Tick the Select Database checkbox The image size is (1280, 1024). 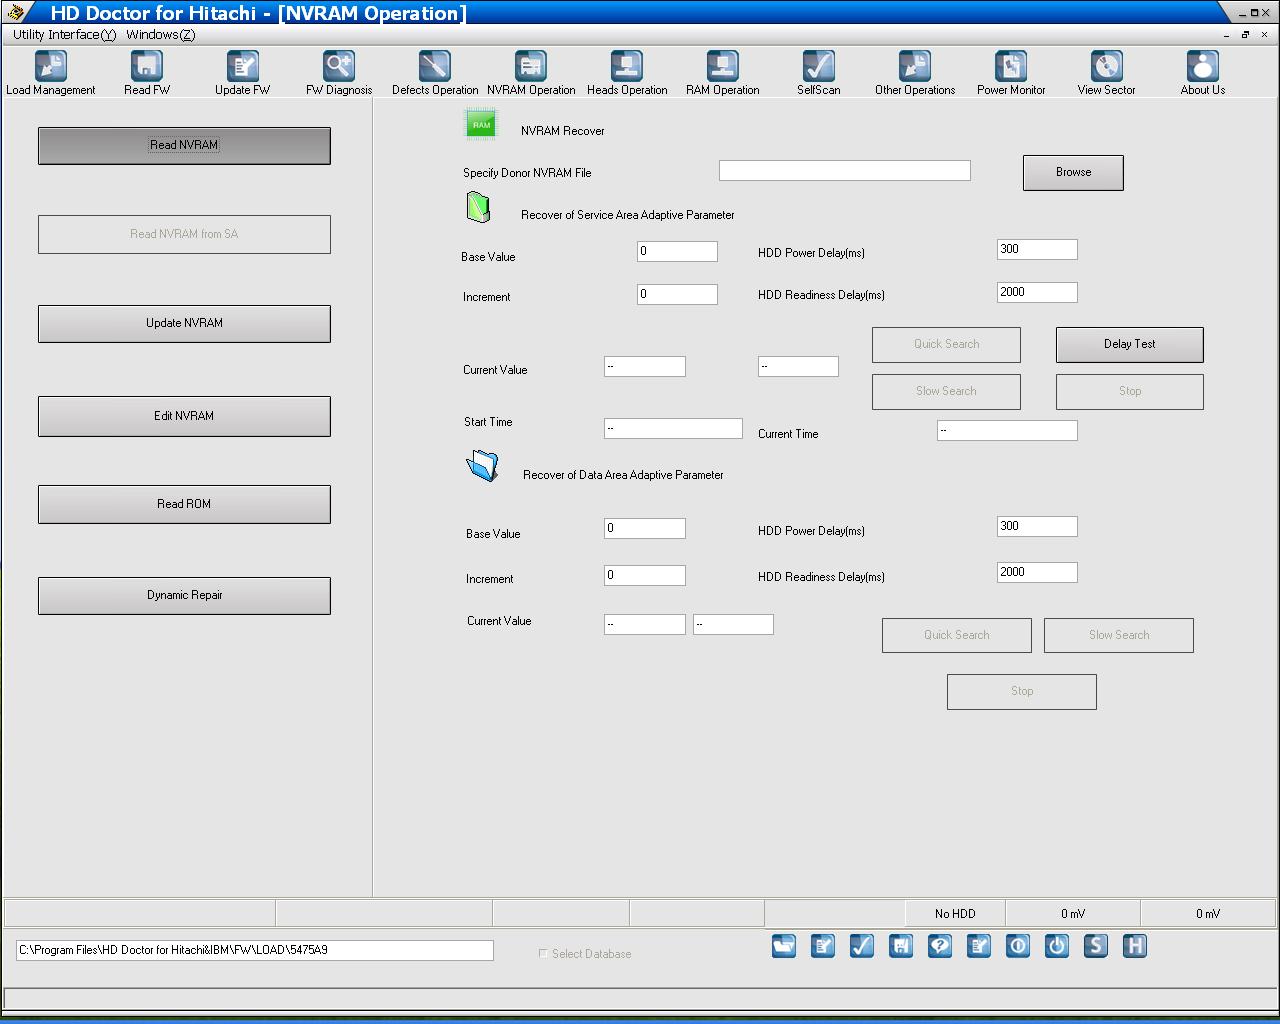click(543, 954)
